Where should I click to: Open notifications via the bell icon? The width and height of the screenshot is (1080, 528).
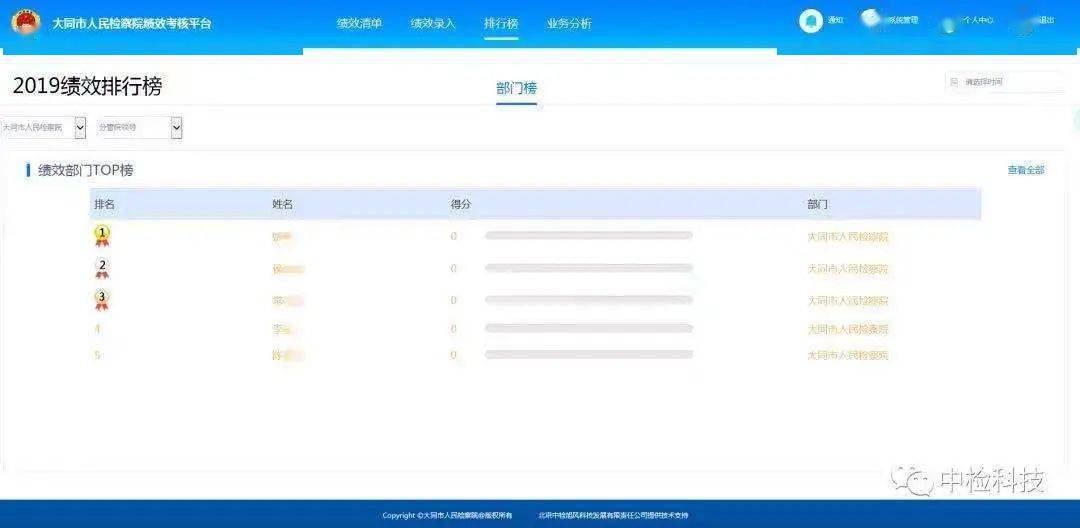(x=811, y=21)
